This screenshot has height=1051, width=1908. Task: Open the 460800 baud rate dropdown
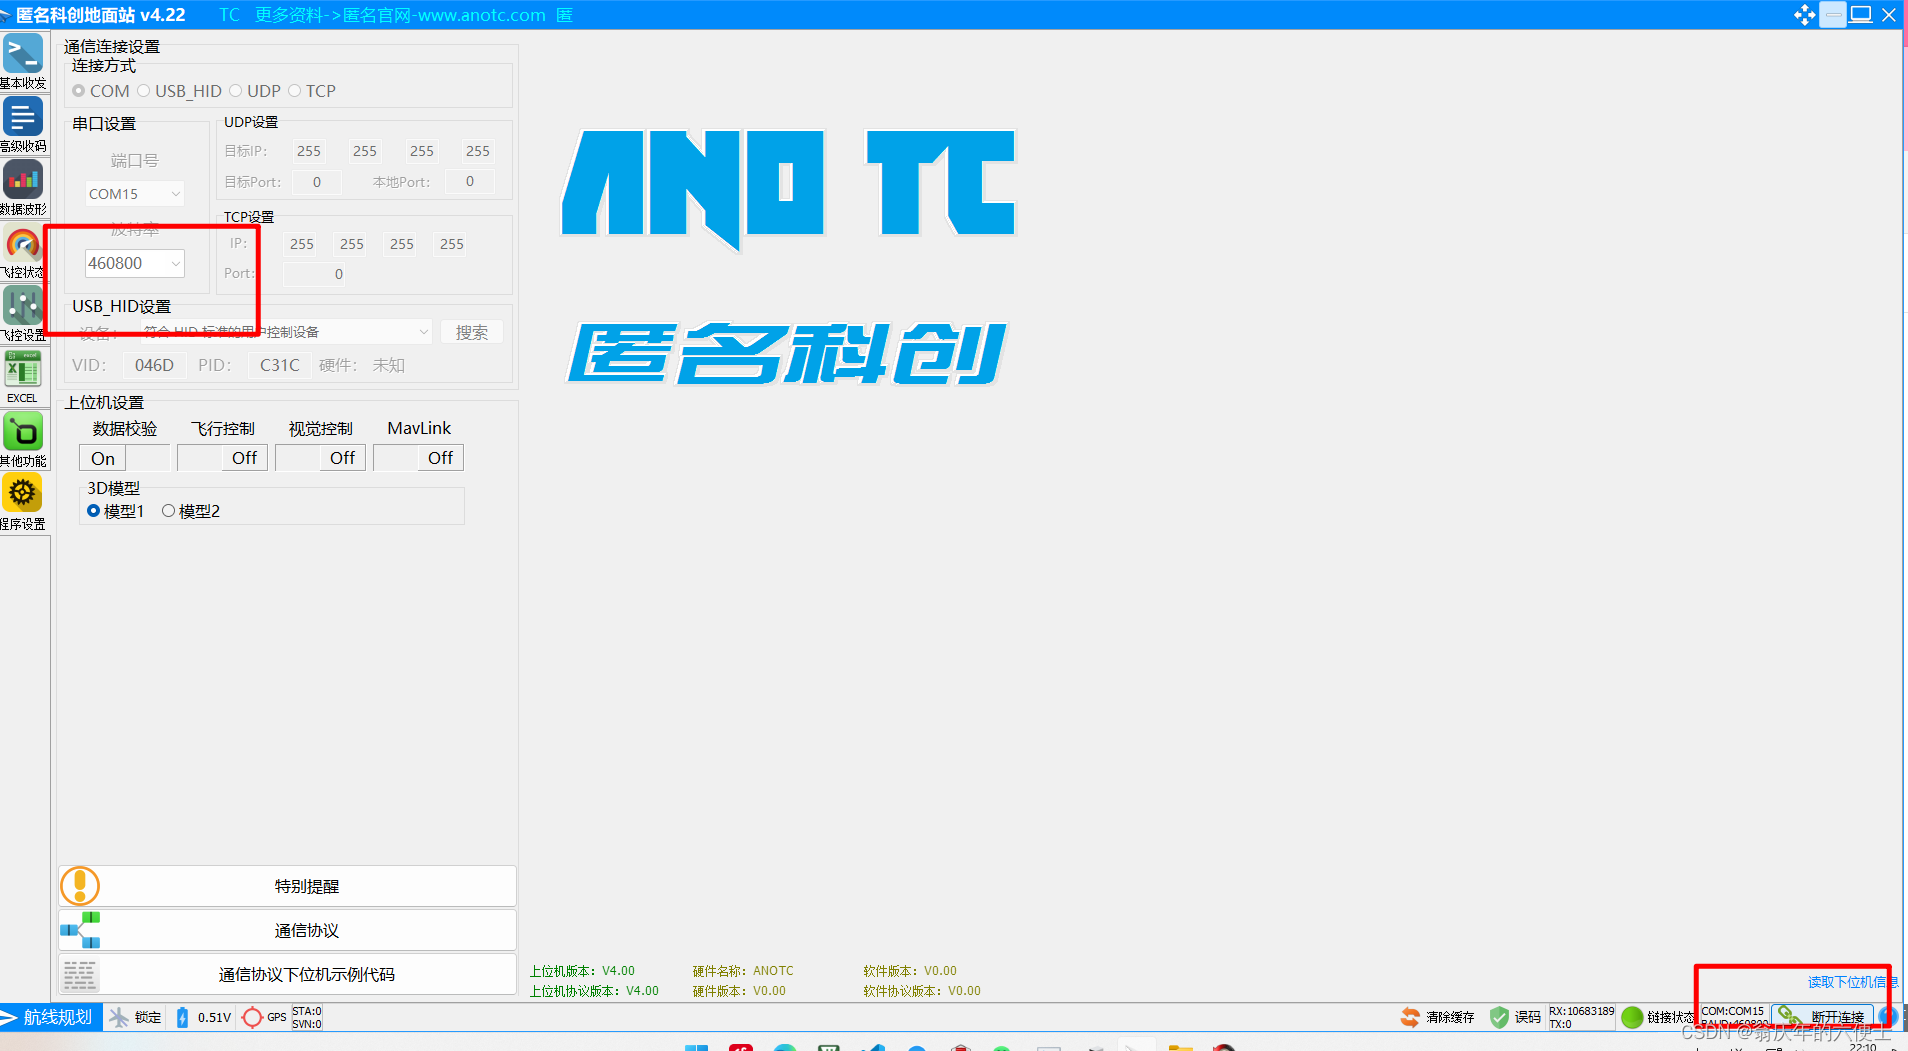134,263
